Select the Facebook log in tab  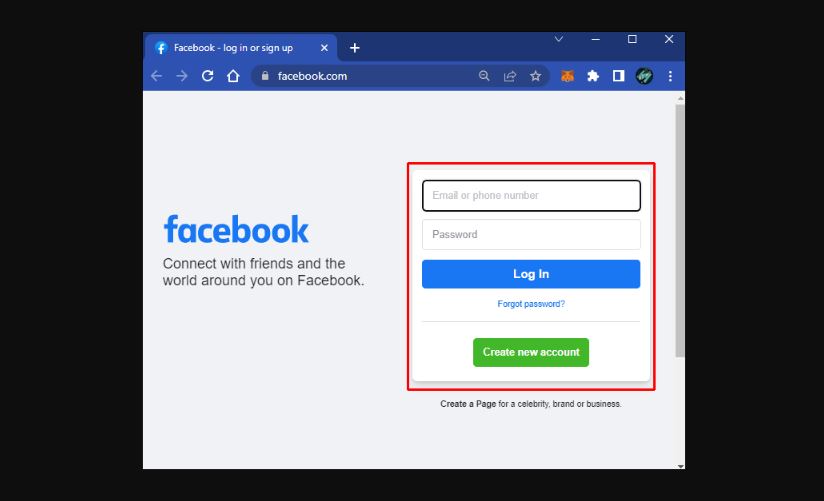point(241,48)
